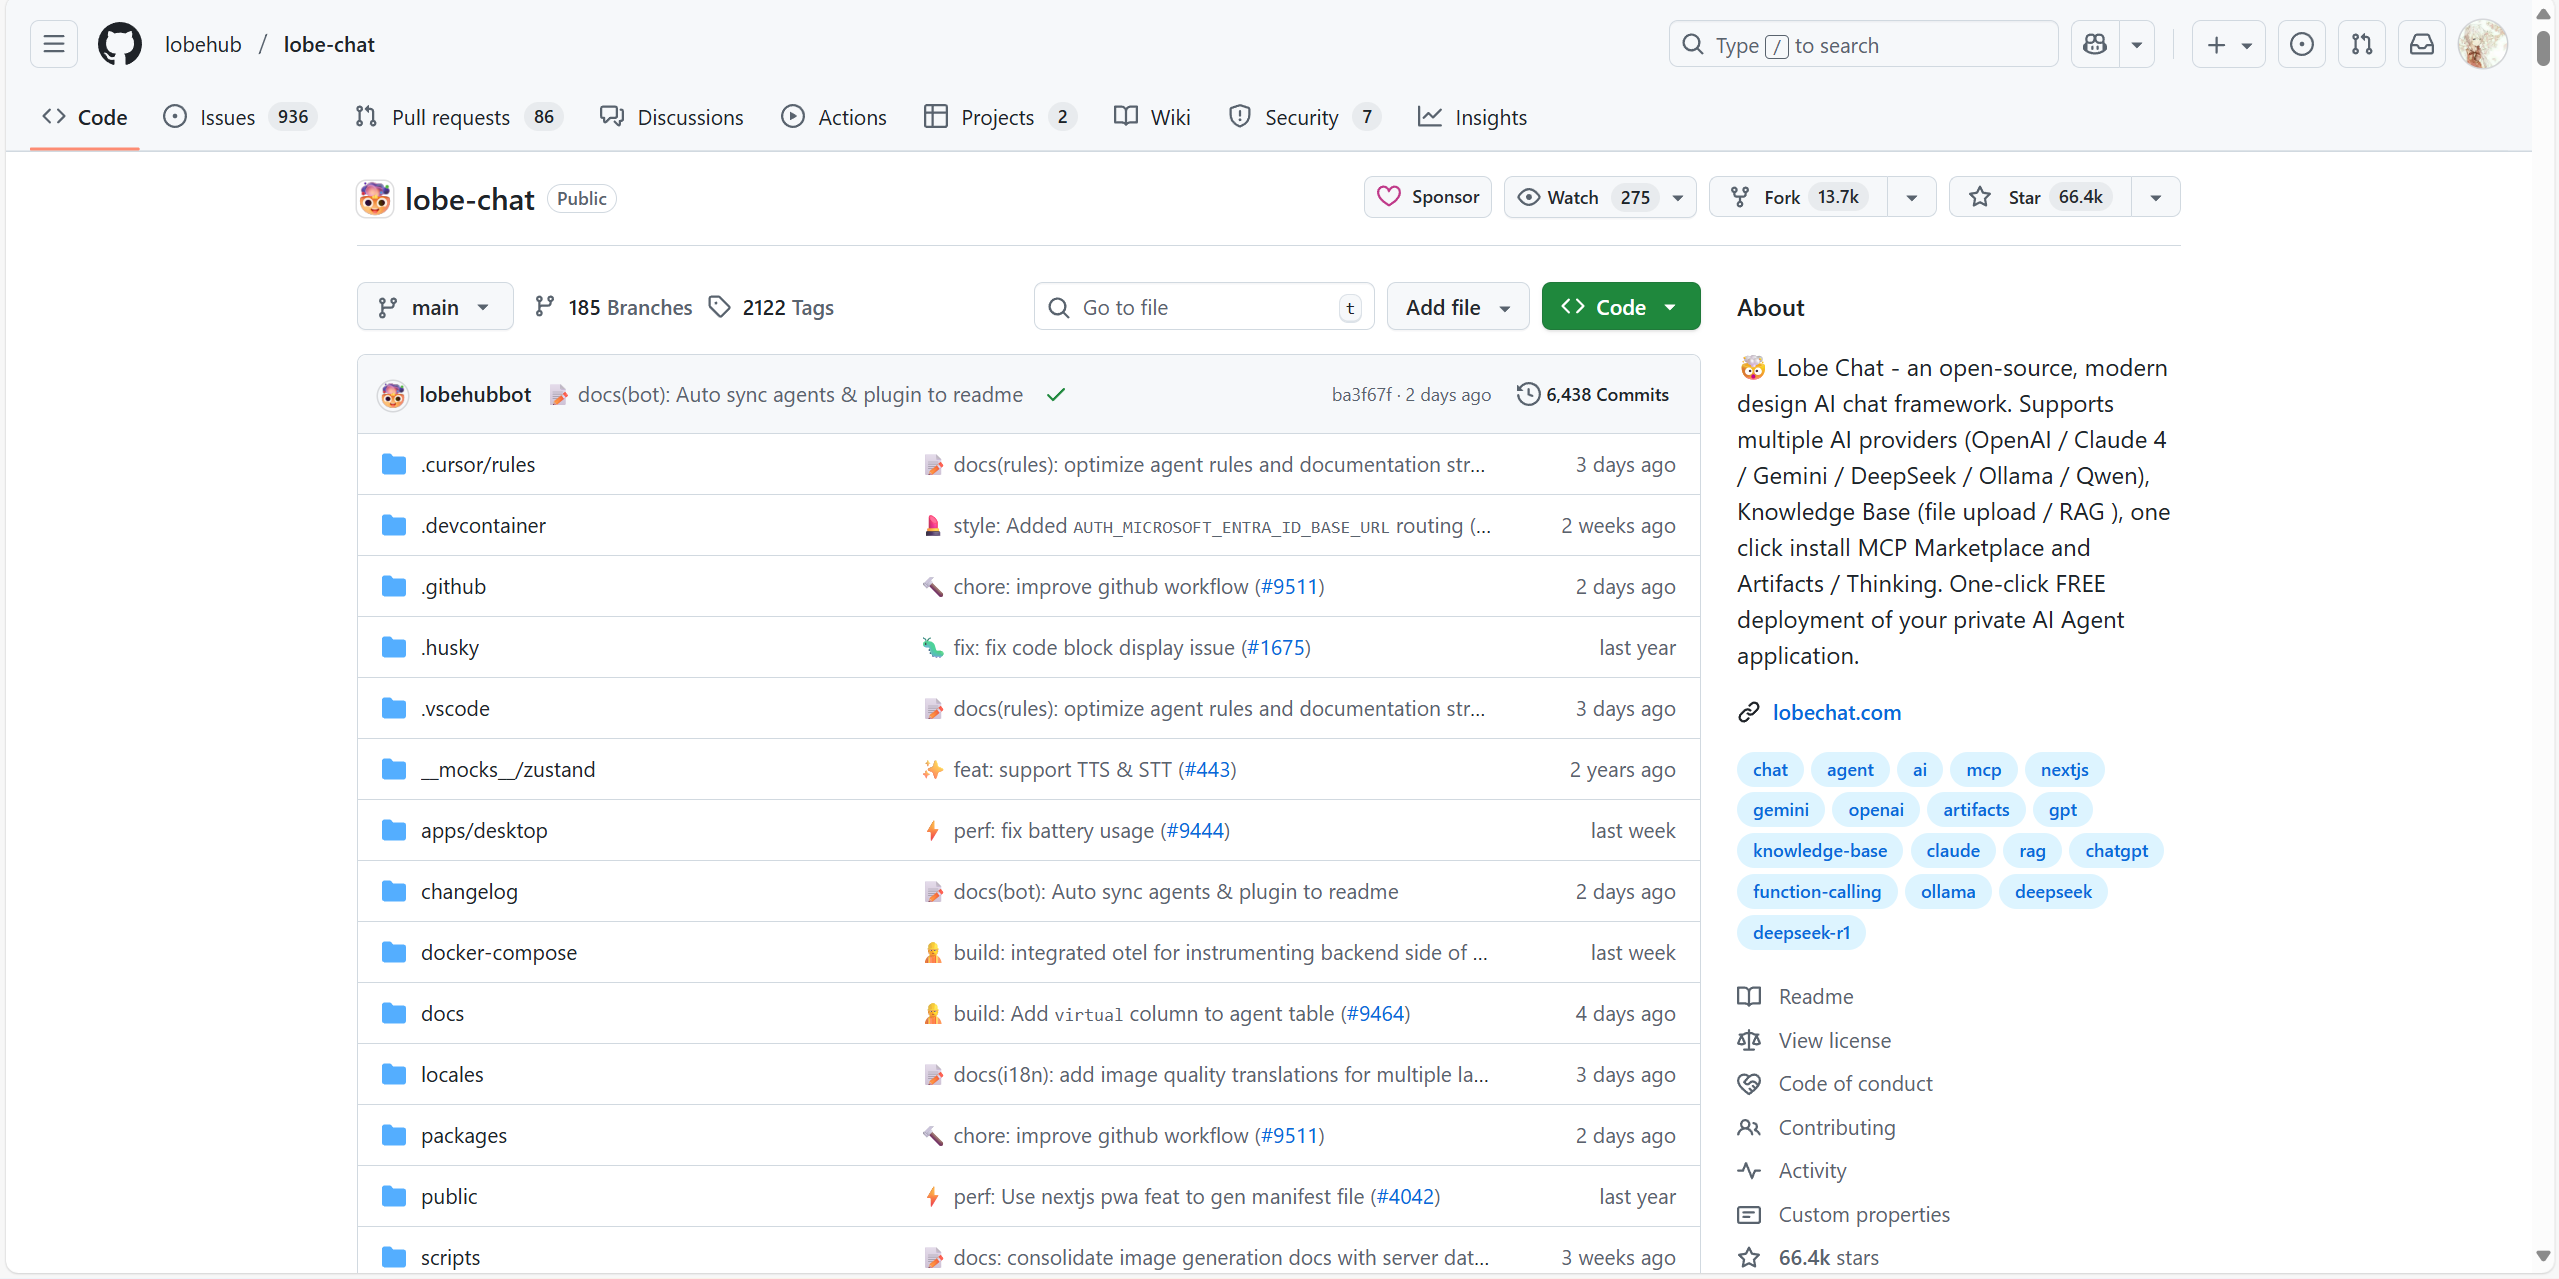The image size is (2559, 1279).
Task: Open the lobechat.com website link
Action: (1836, 712)
